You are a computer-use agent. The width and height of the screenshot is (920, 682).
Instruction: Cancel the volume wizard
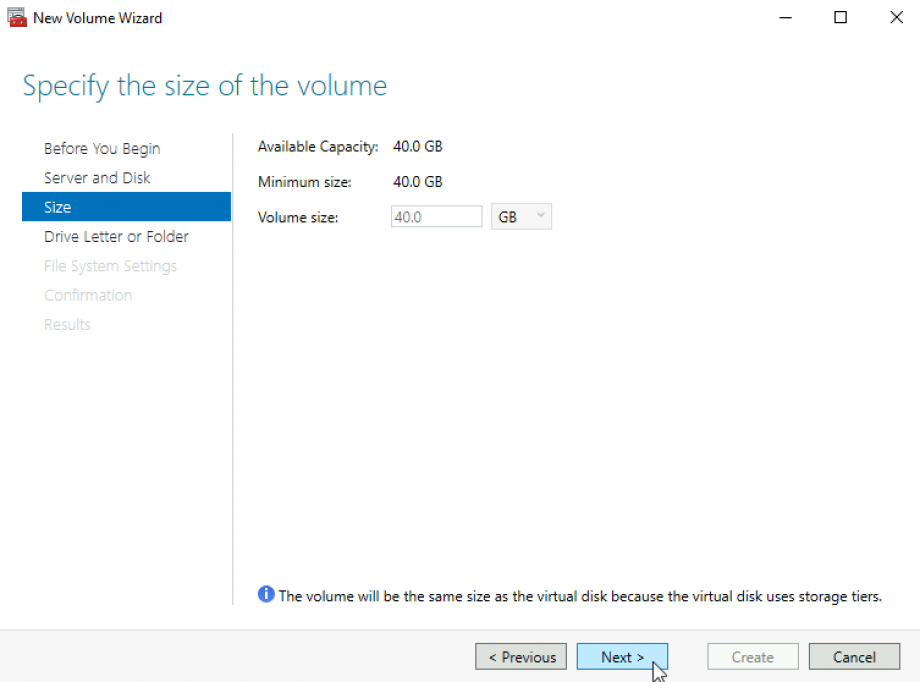coord(854,657)
